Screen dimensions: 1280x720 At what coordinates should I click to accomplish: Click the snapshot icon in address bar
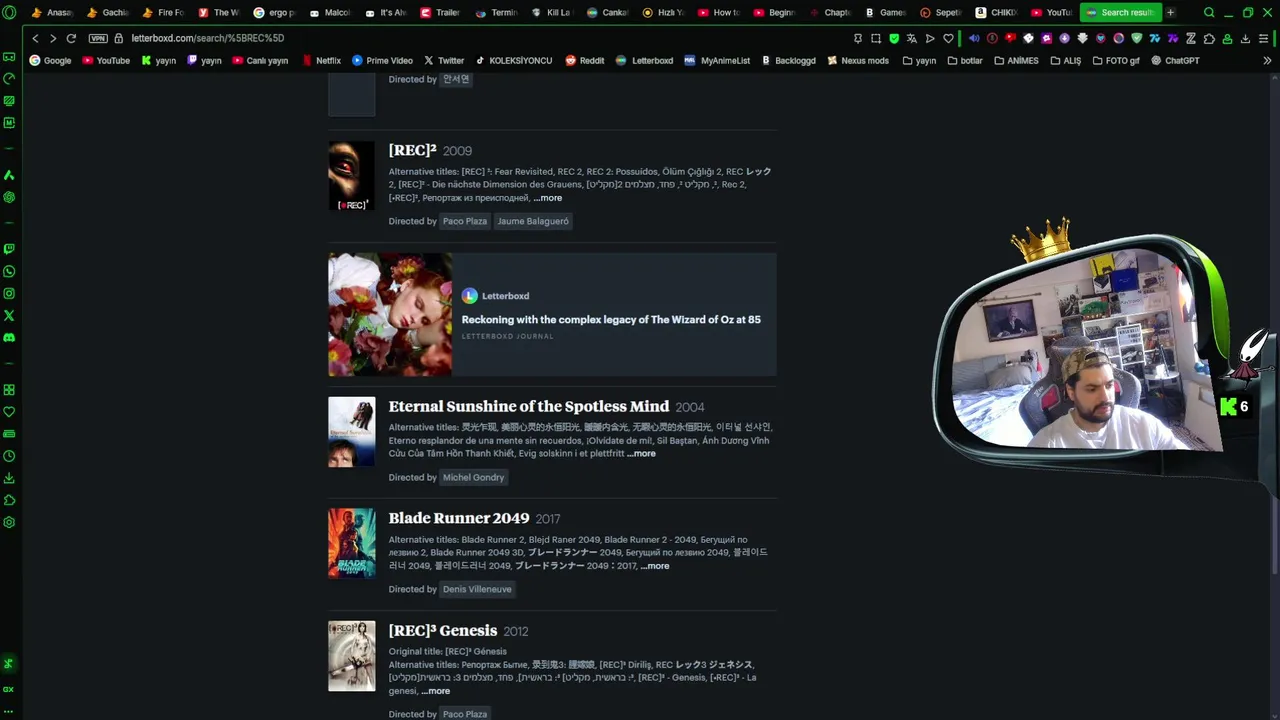click(x=876, y=38)
